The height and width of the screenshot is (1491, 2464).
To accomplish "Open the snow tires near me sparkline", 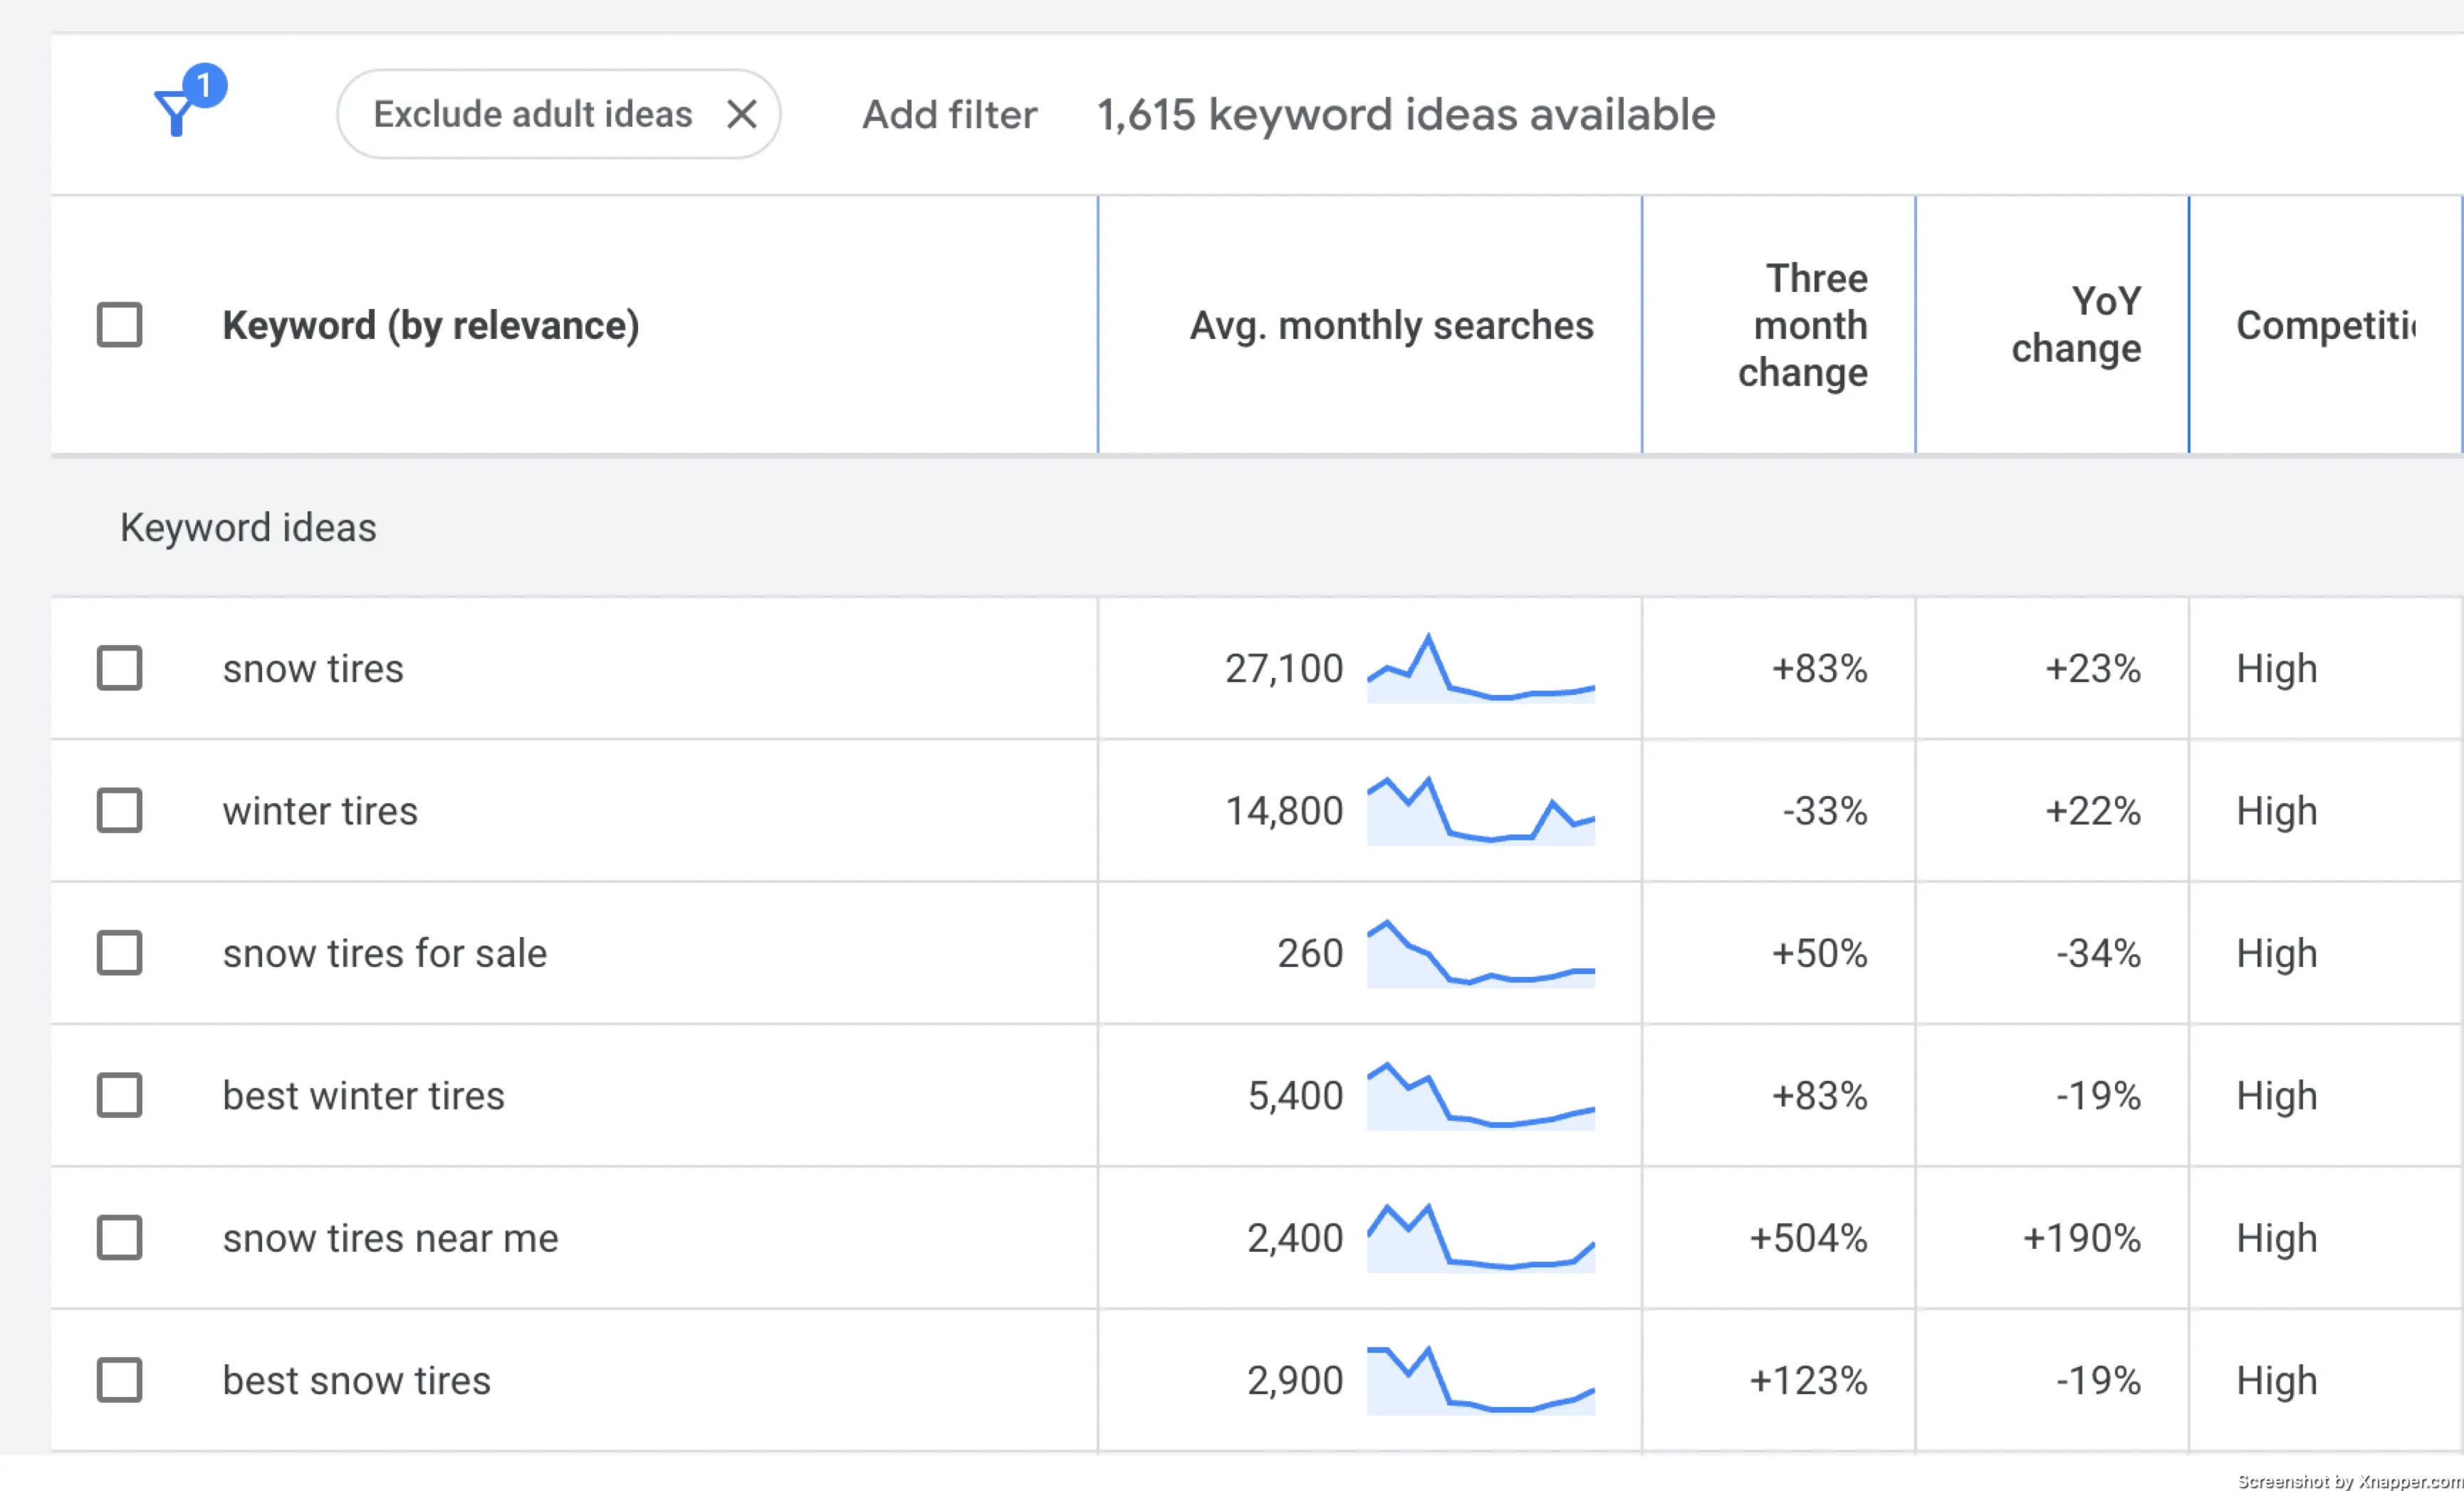I will click(x=1480, y=1238).
